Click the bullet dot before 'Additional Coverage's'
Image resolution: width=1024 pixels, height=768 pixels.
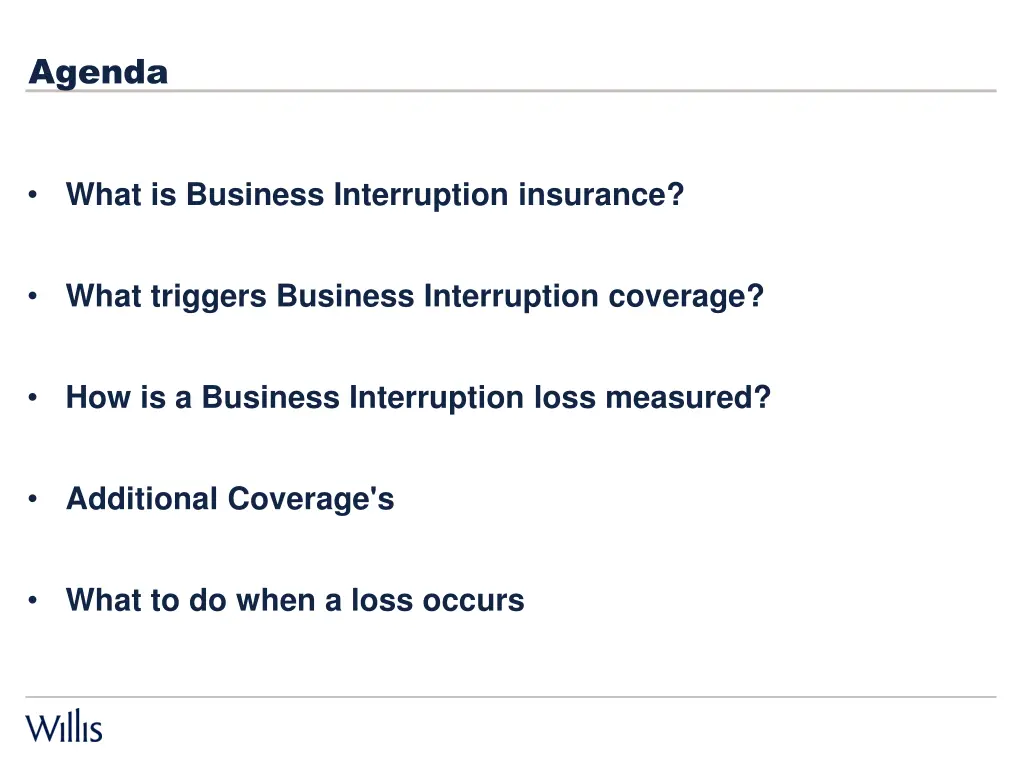(x=33, y=499)
